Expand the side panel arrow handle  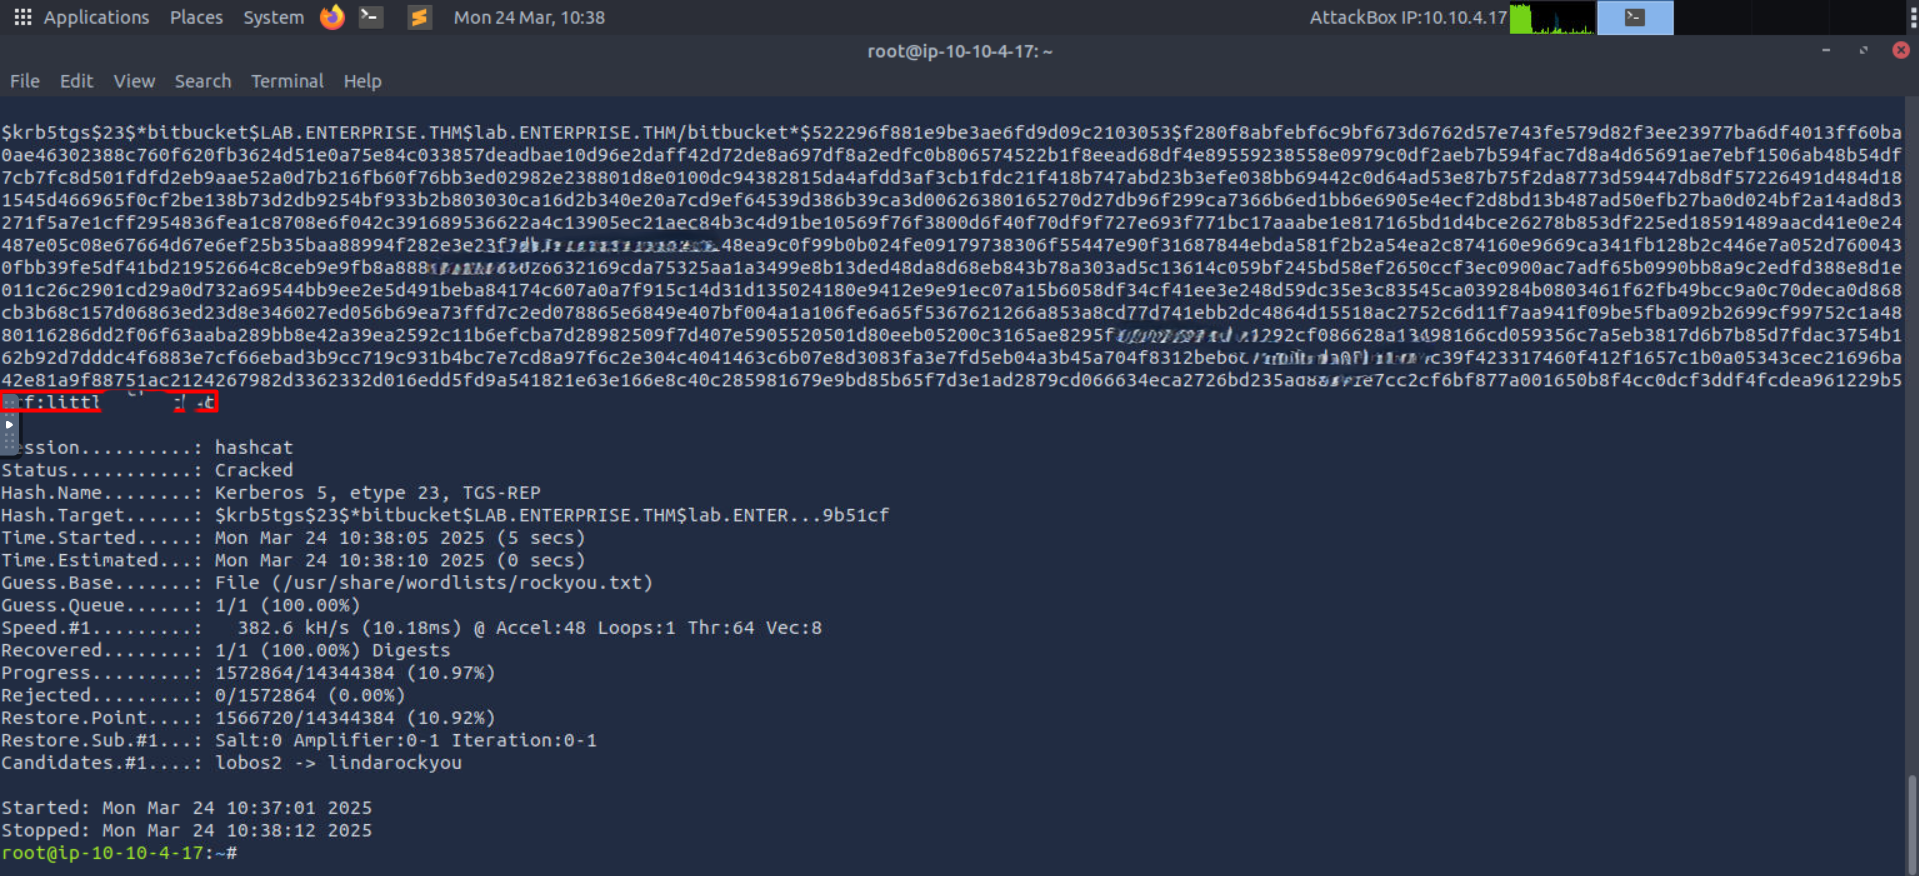[9, 425]
